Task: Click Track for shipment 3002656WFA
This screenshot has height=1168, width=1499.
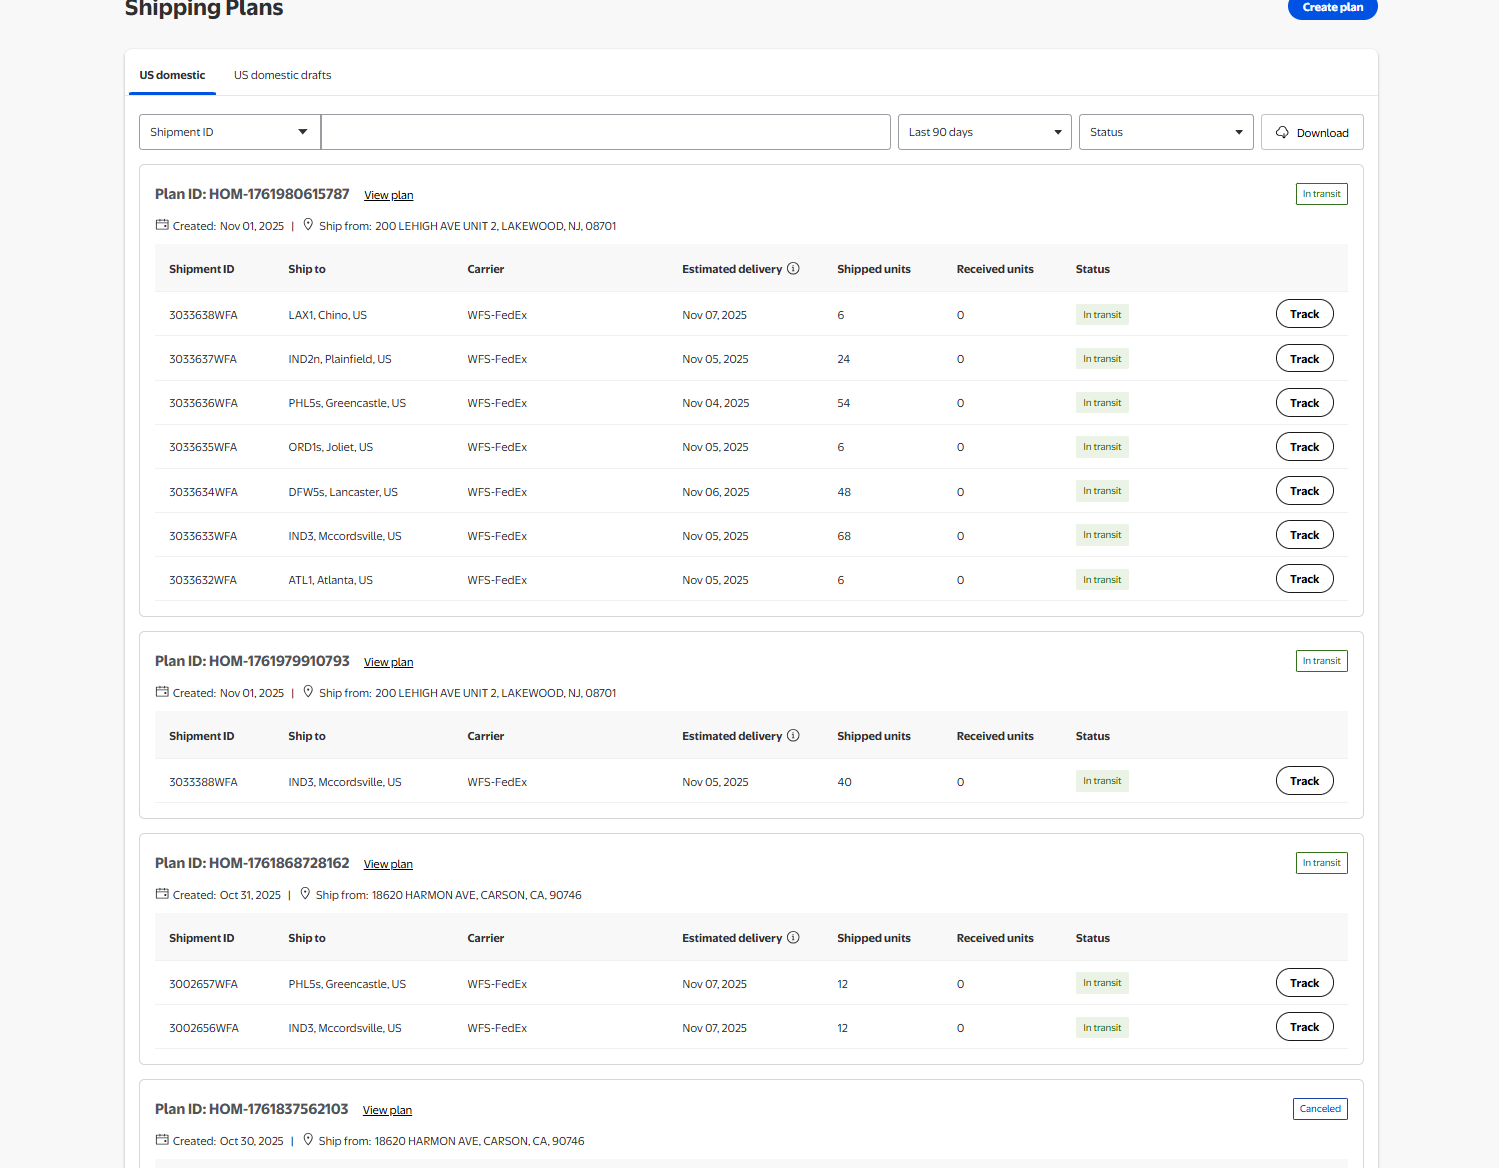Action: coord(1304,1027)
